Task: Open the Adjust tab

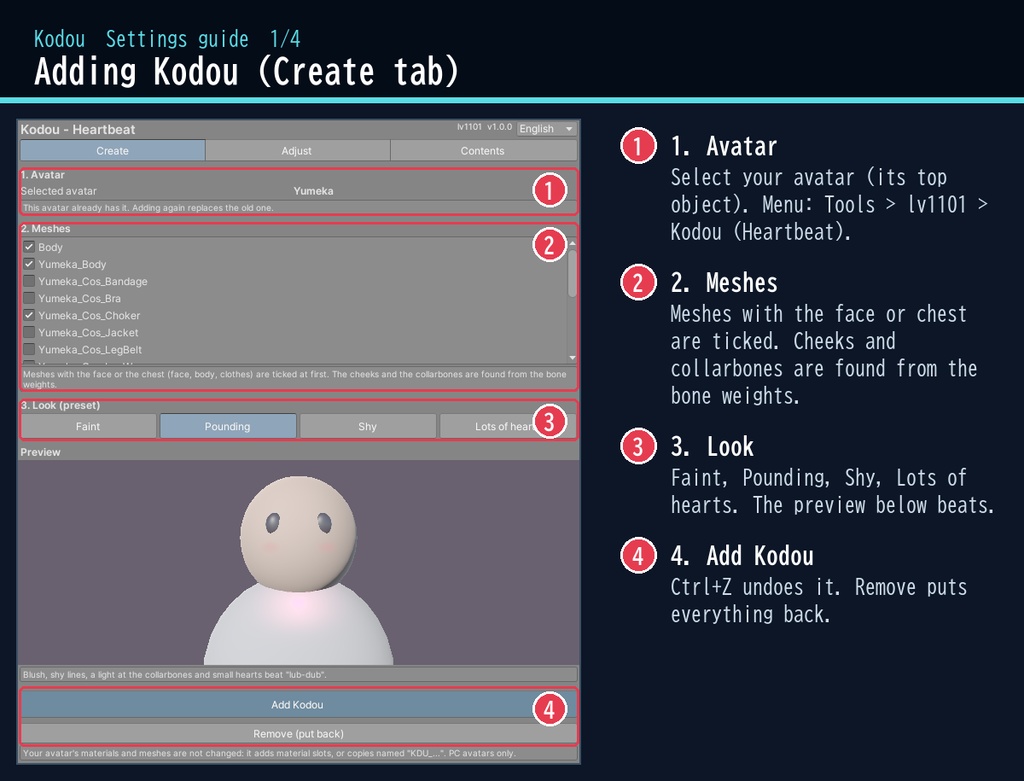Action: (x=297, y=150)
